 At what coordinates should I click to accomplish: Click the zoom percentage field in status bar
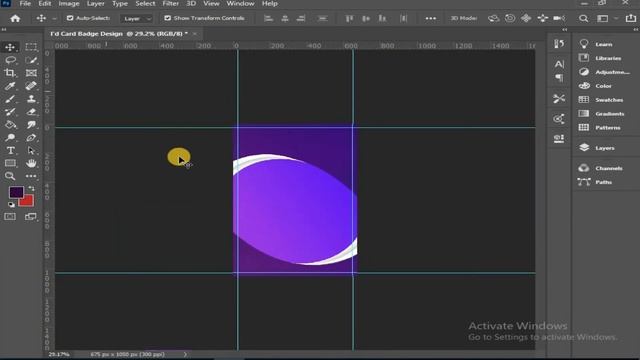pyautogui.click(x=59, y=354)
